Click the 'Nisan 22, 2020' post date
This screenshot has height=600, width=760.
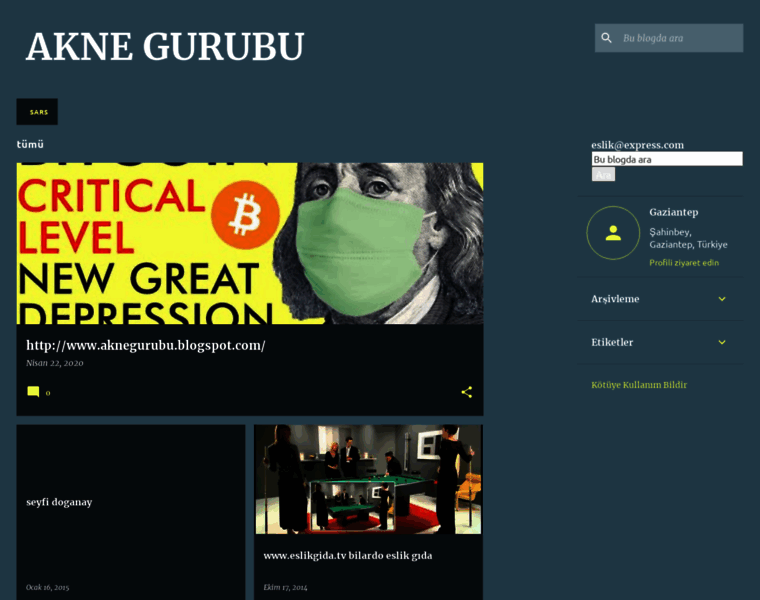point(55,363)
